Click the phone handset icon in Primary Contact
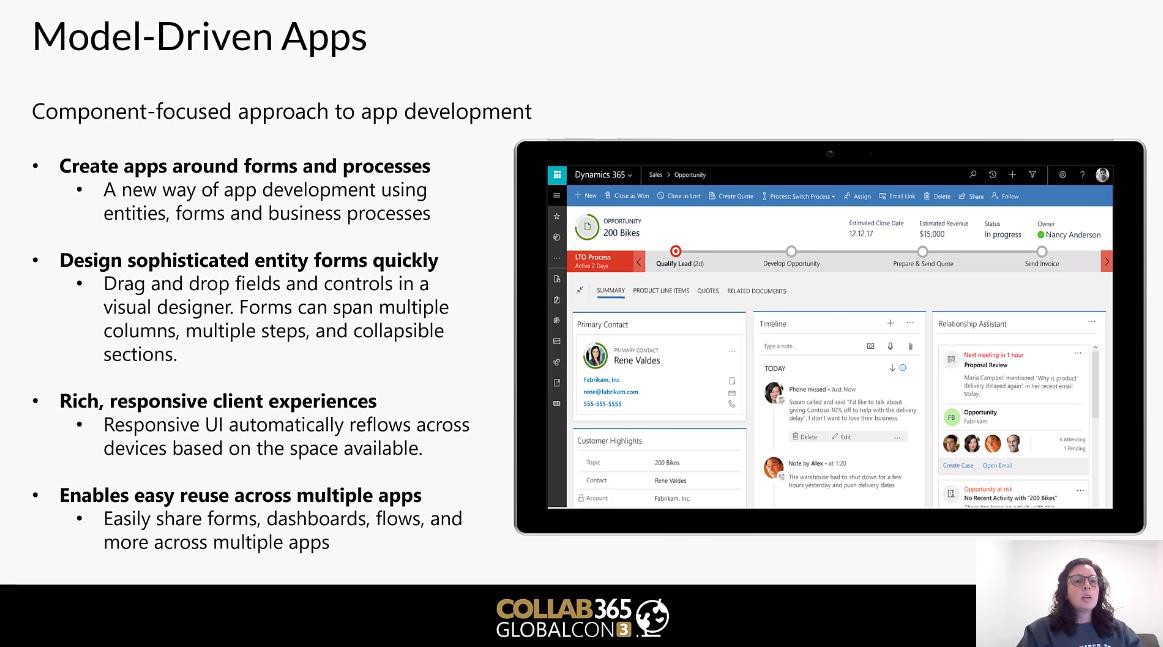The image size is (1163, 647). tap(731, 404)
